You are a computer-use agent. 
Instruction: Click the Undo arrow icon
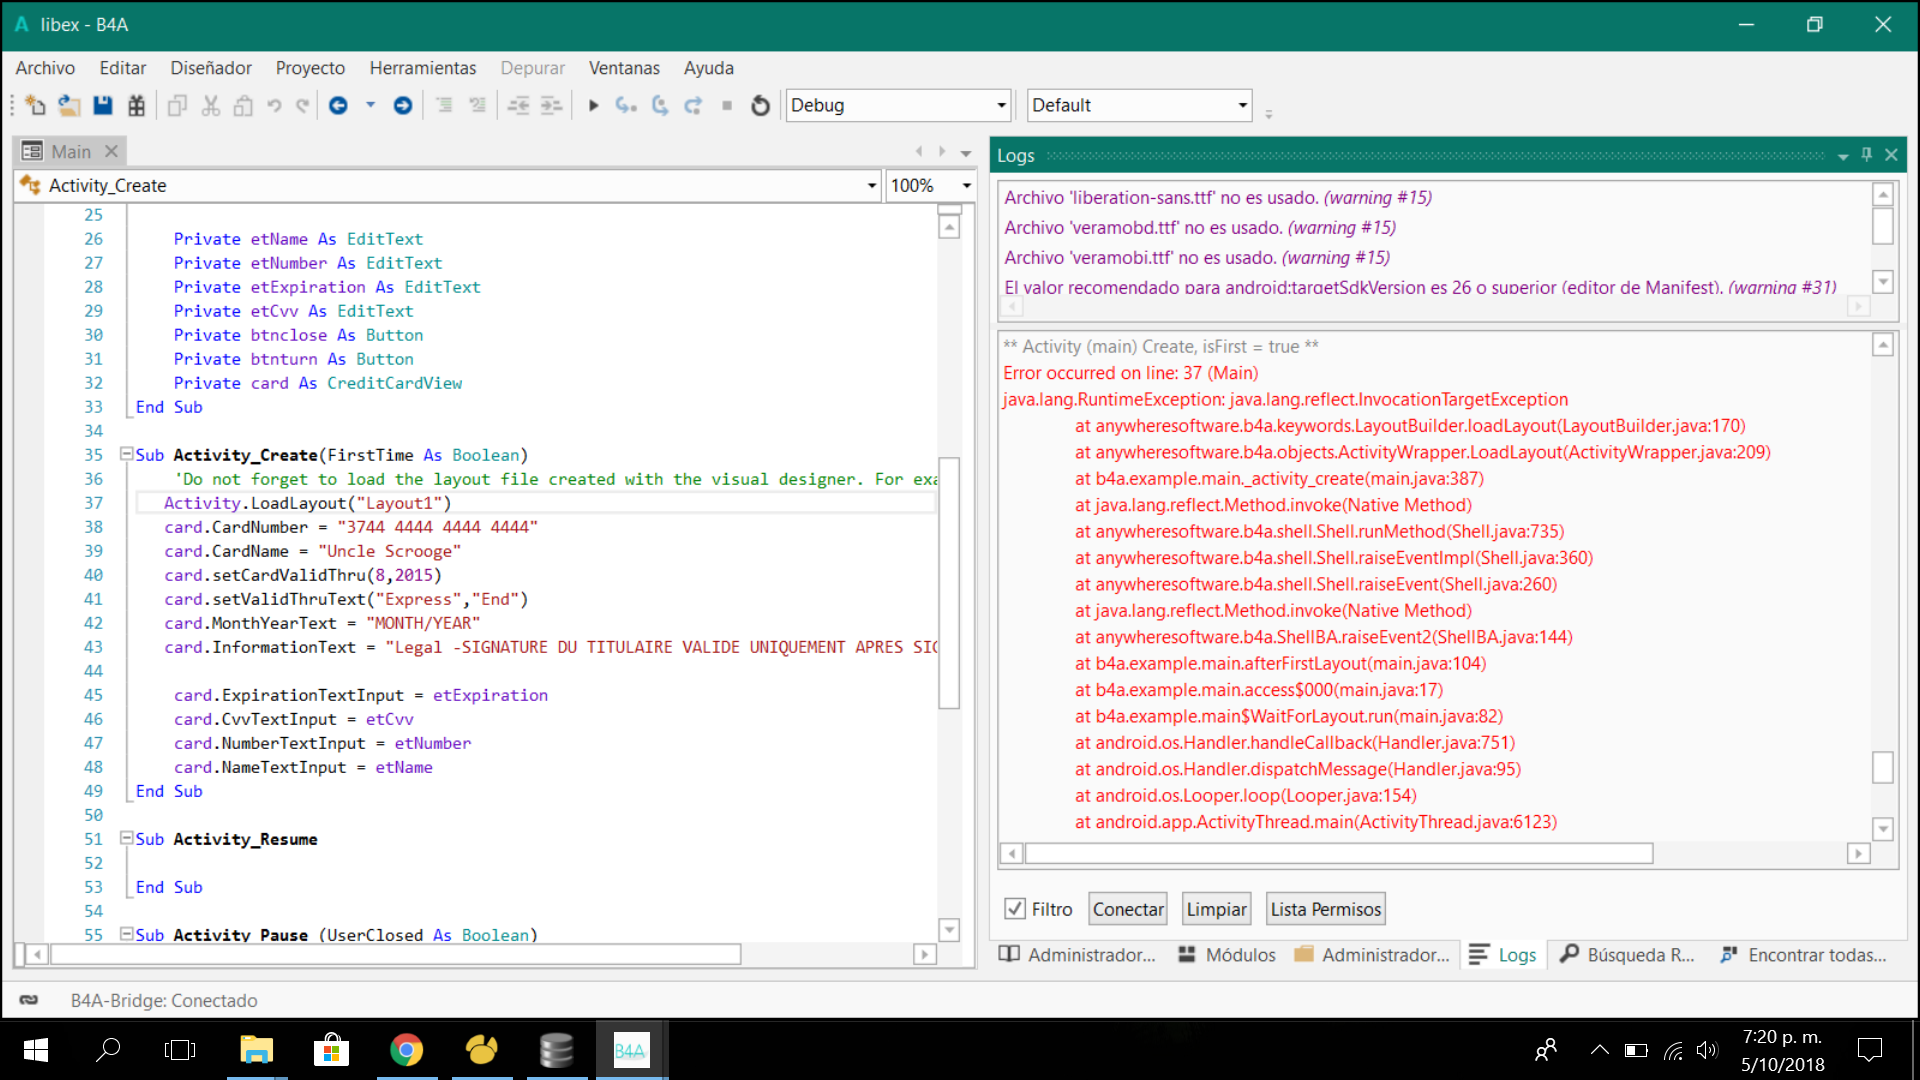point(274,105)
